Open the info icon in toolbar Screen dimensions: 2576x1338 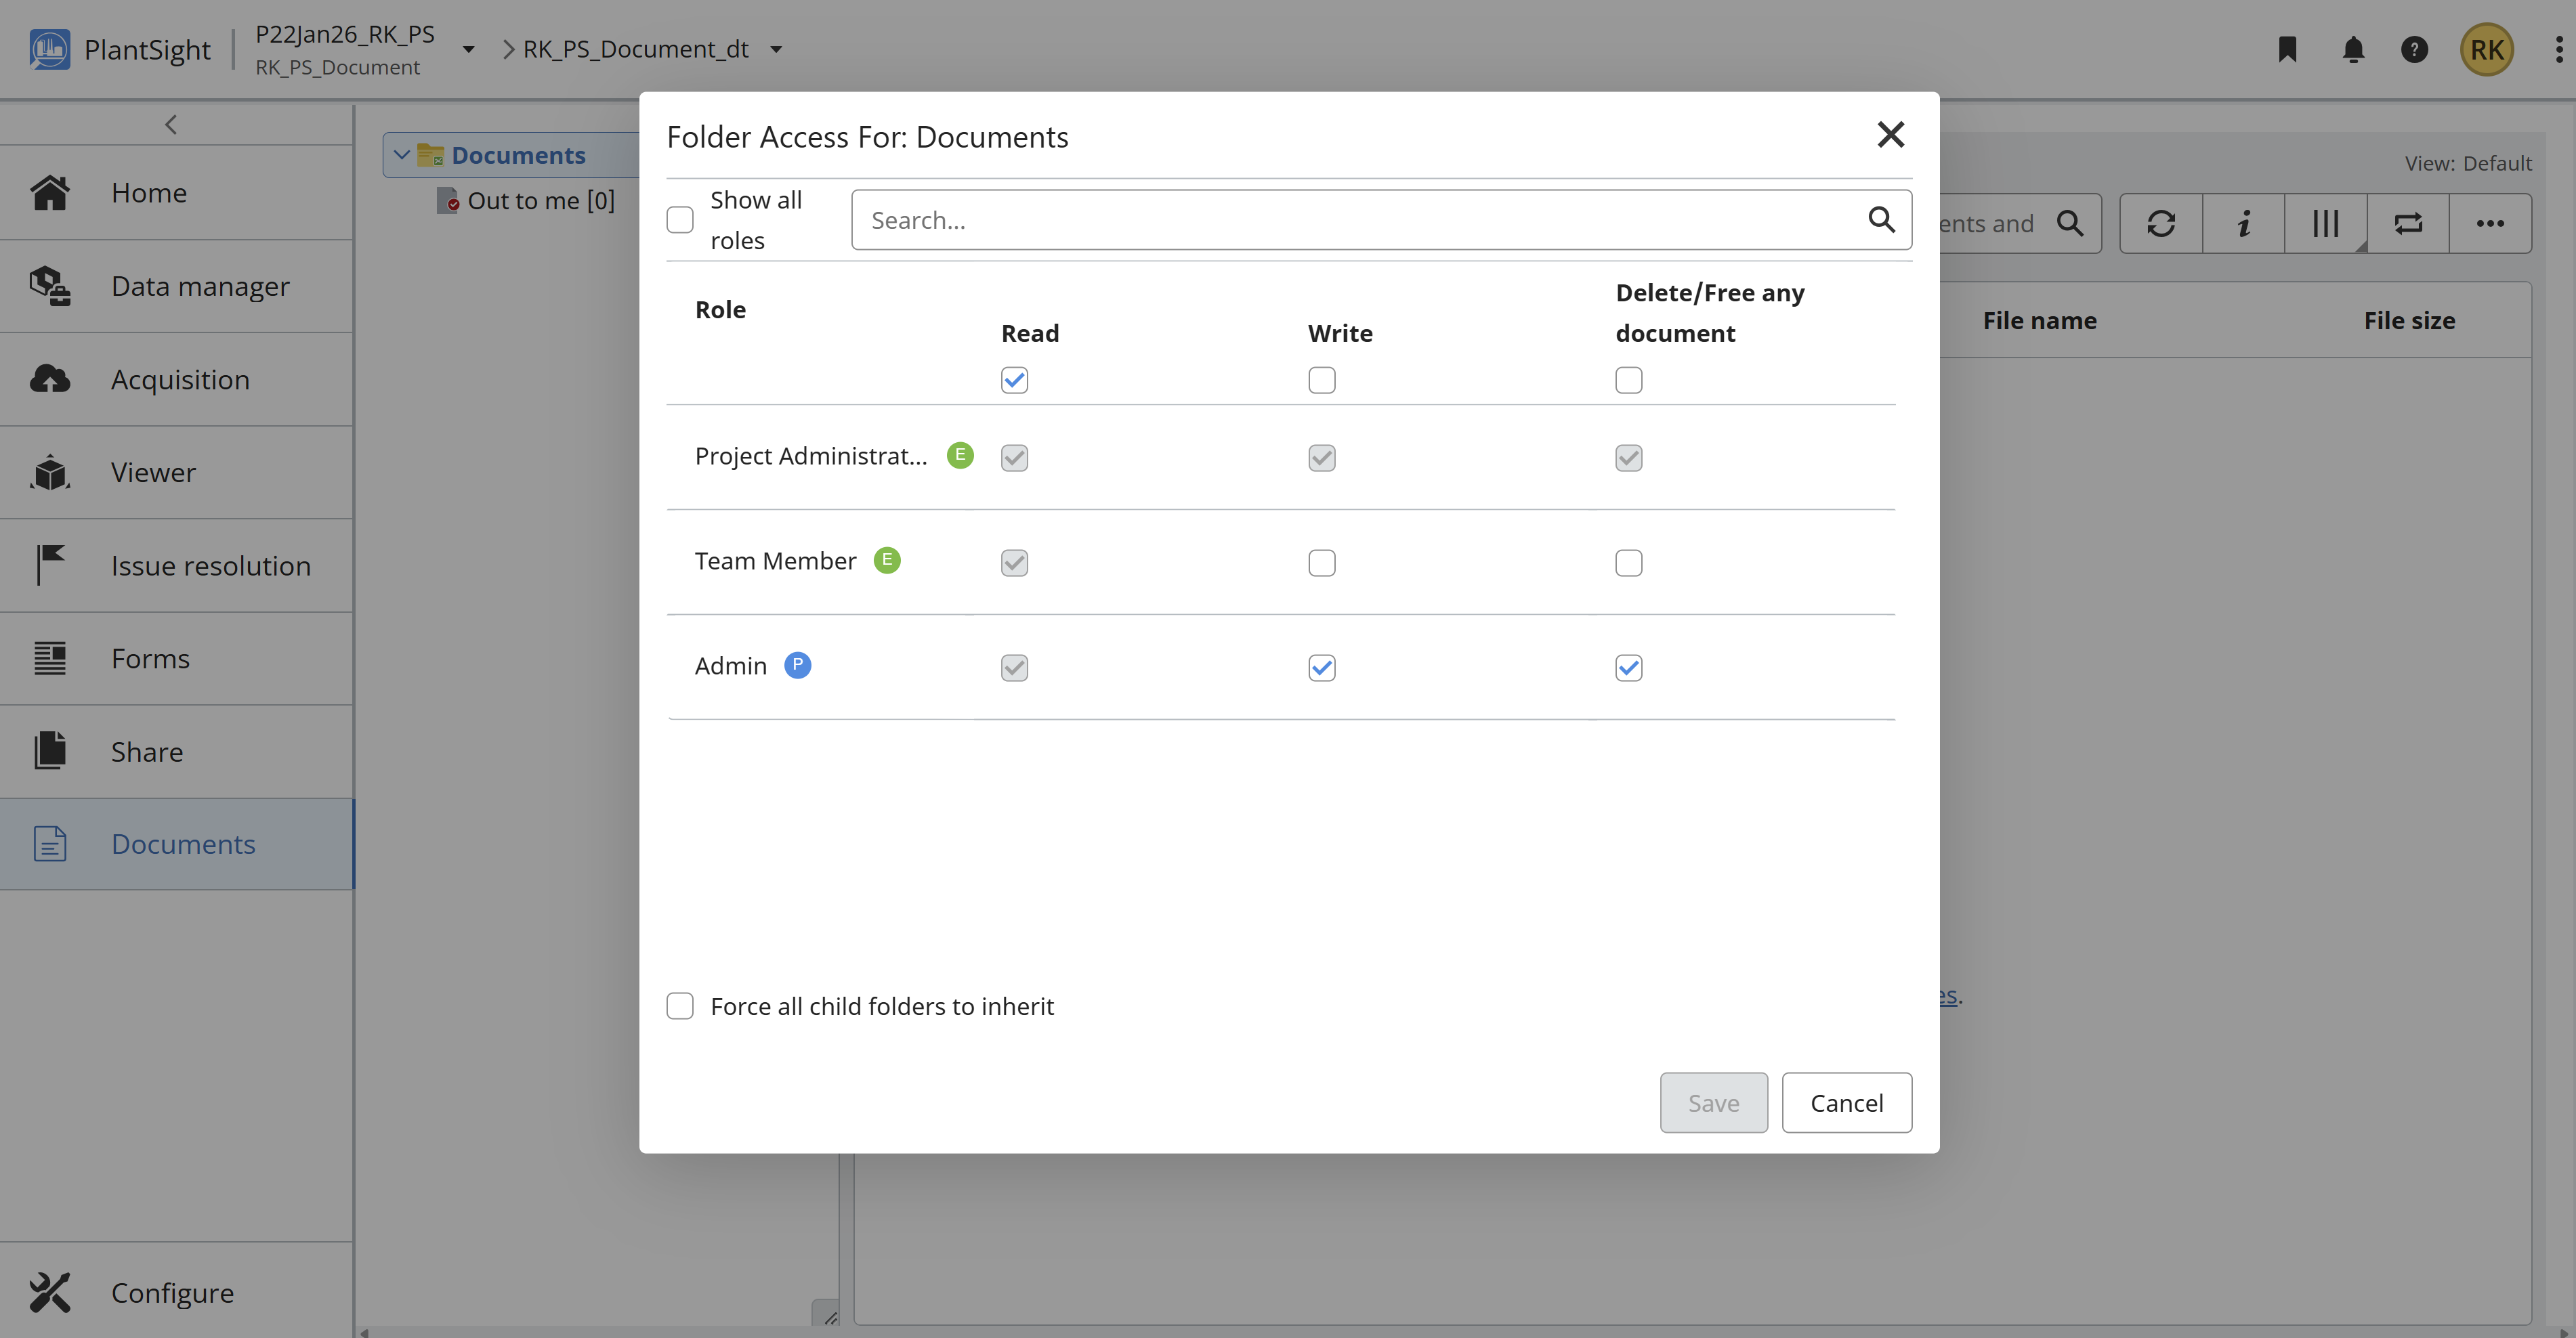pos(2244,223)
